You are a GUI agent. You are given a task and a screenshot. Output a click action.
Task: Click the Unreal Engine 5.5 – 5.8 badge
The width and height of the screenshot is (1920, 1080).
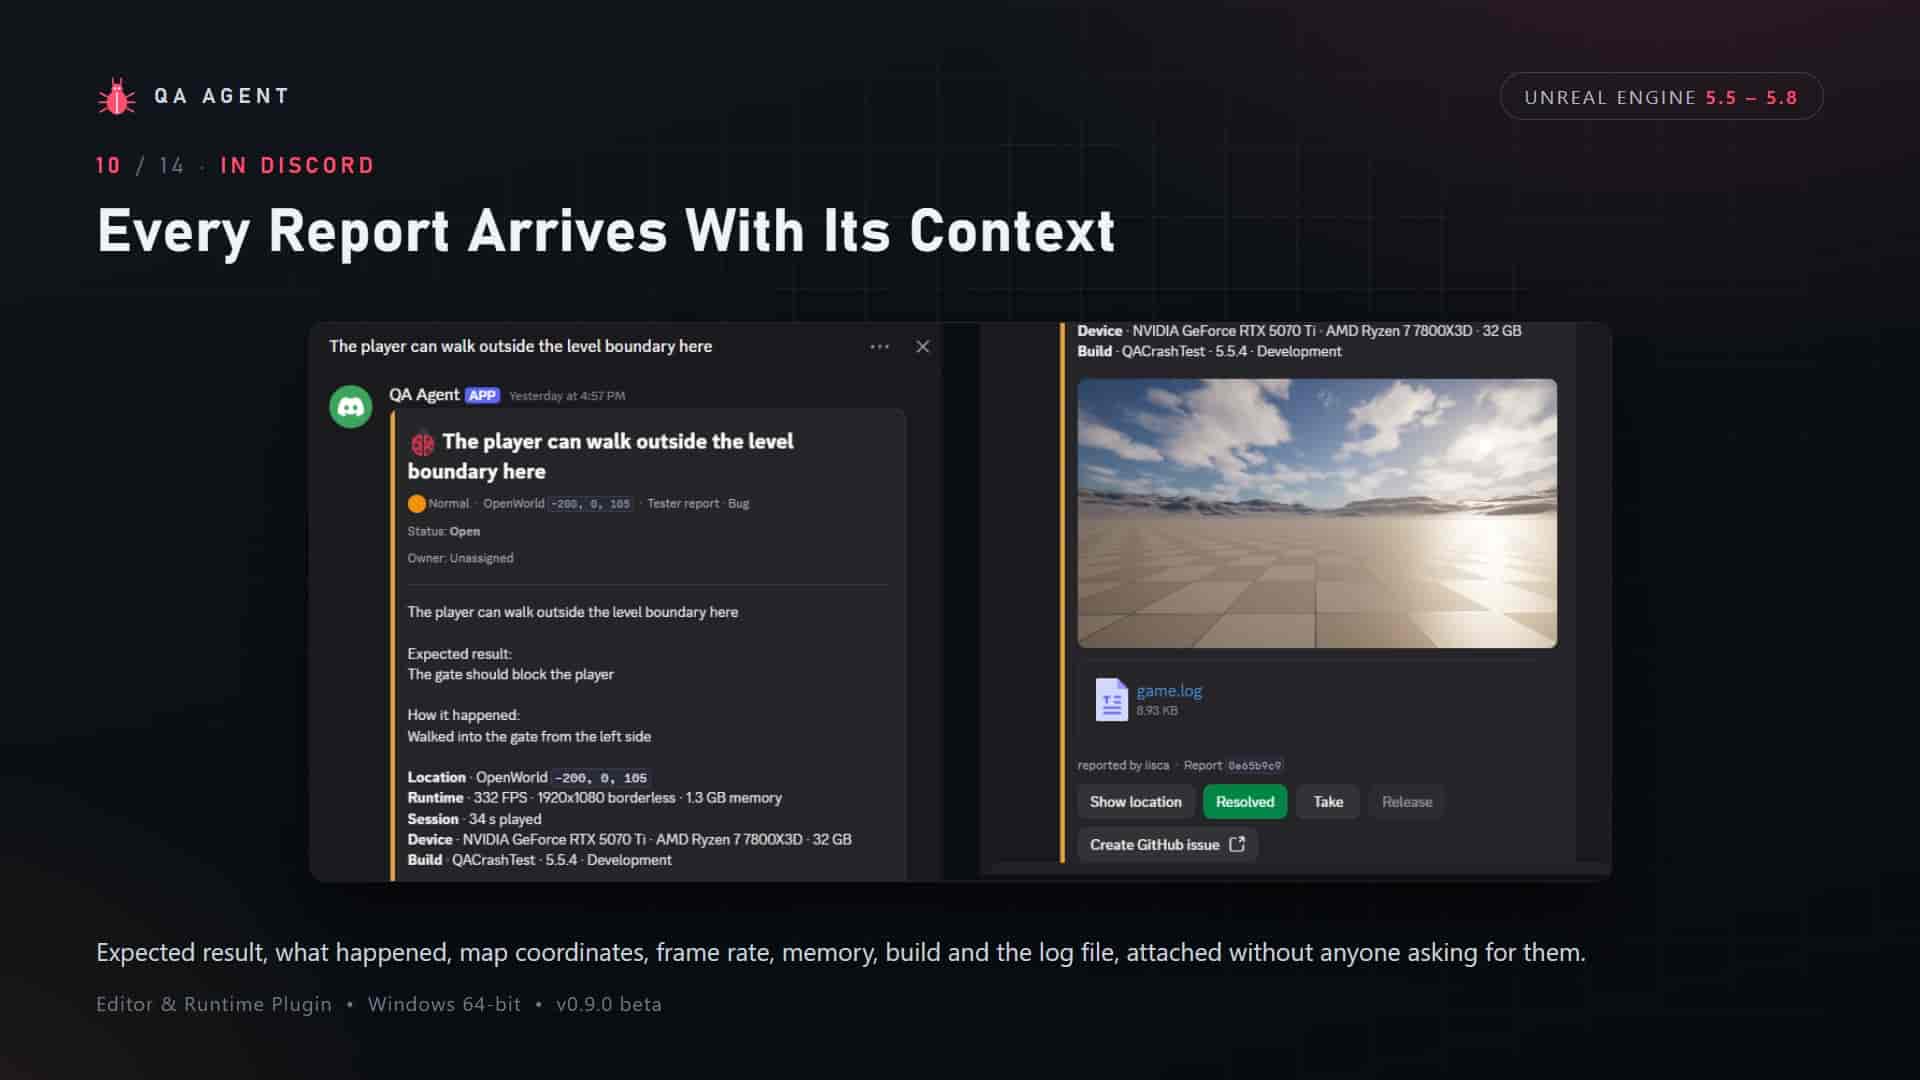(1661, 97)
